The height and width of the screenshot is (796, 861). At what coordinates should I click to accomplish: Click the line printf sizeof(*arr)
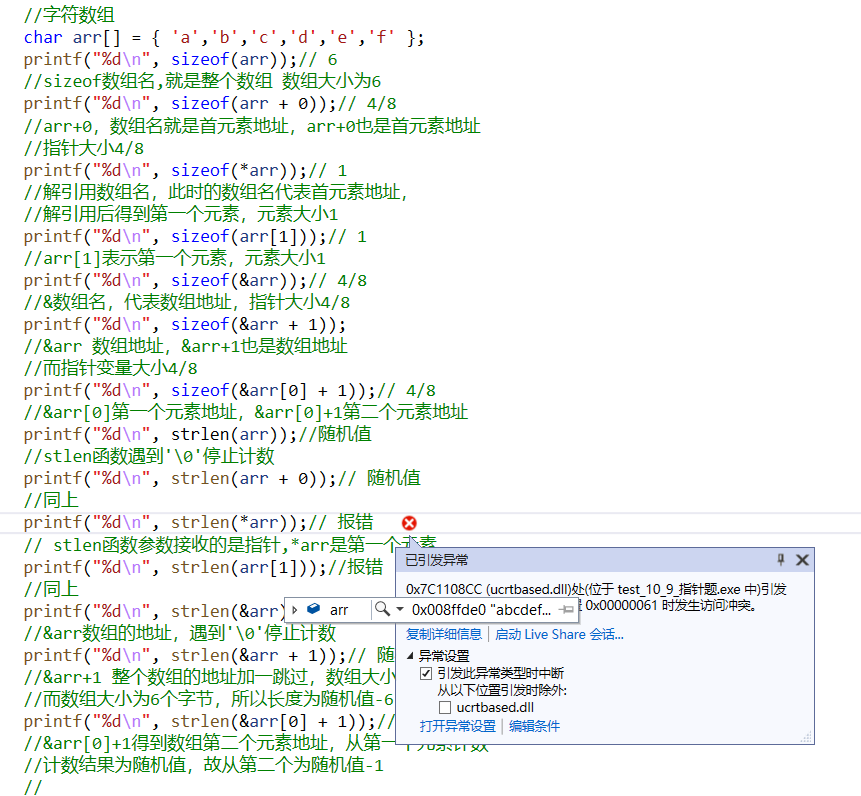185,171
